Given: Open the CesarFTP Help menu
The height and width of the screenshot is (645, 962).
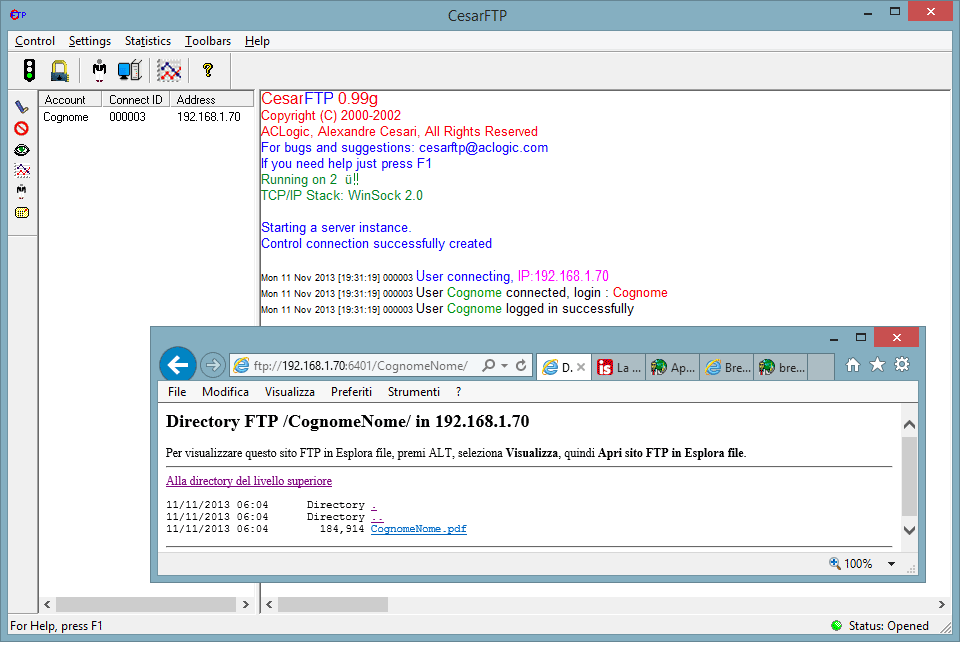Looking at the screenshot, I should point(257,41).
